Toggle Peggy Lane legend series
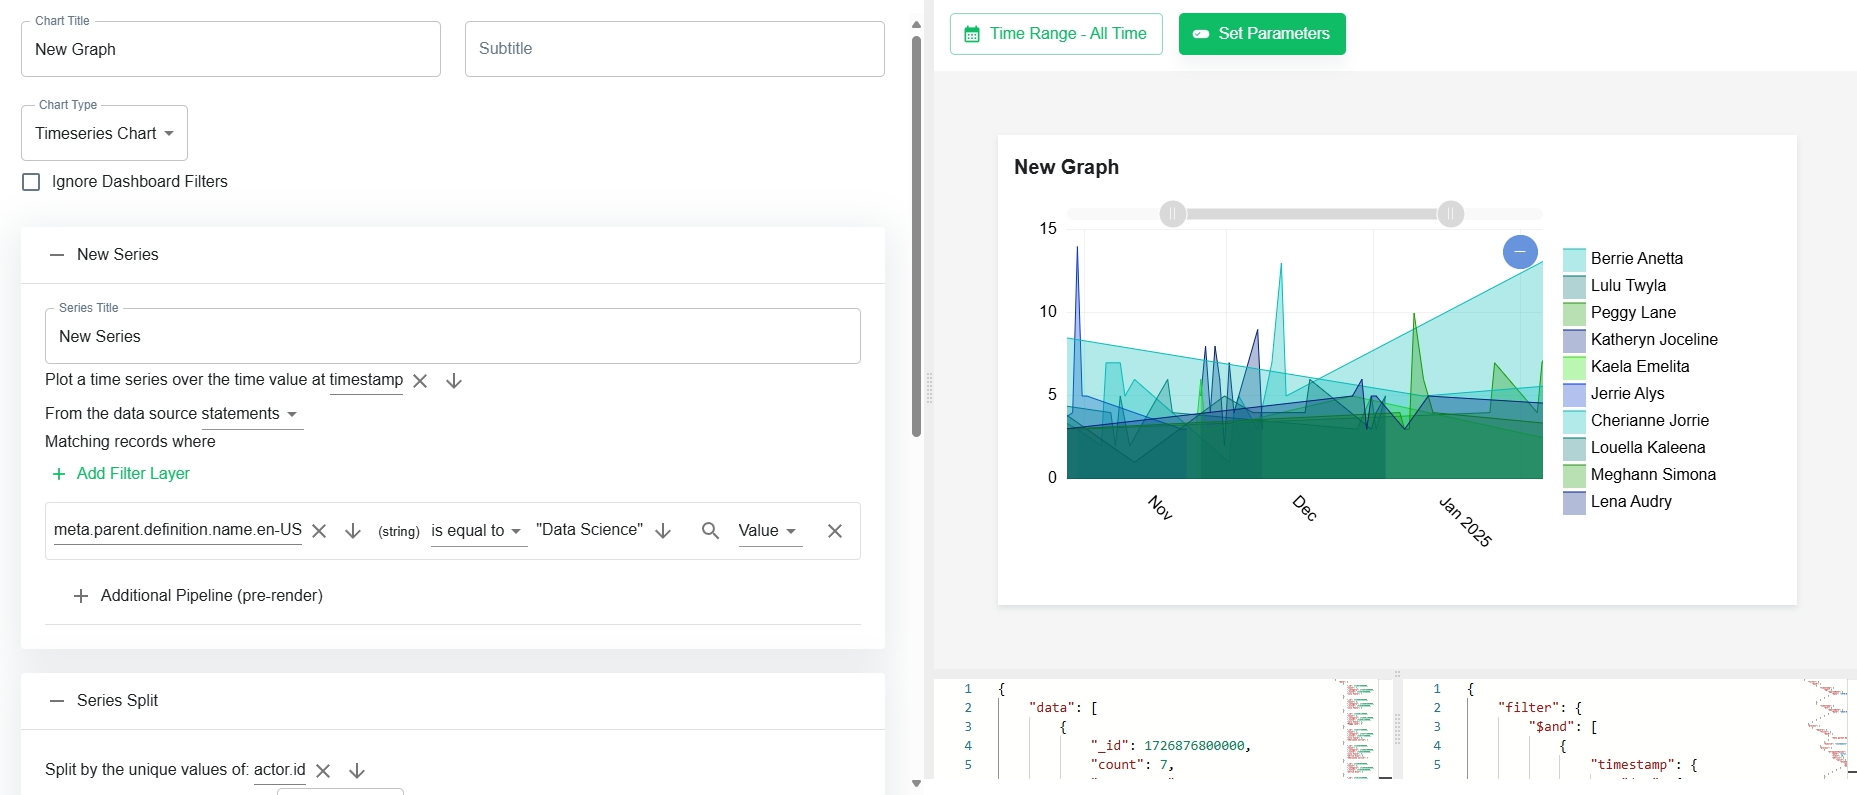Screen dimensions: 1857x795 point(1619,313)
